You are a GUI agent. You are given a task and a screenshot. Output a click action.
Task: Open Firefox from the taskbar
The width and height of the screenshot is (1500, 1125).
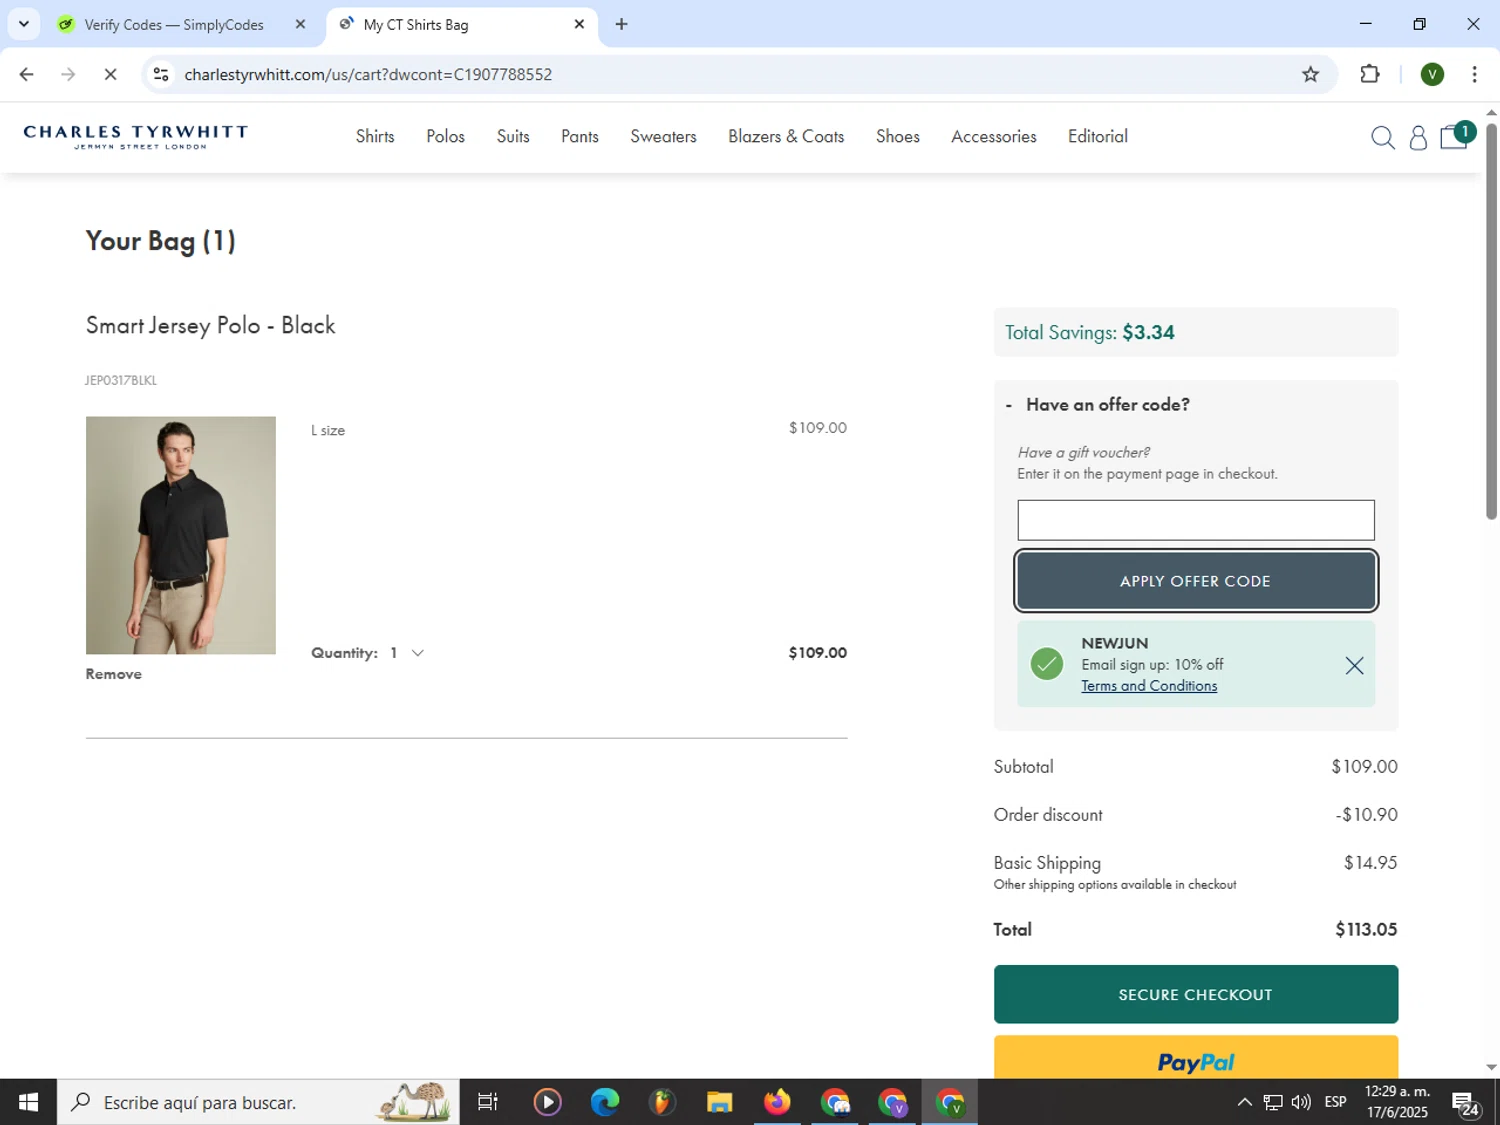pos(777,1102)
